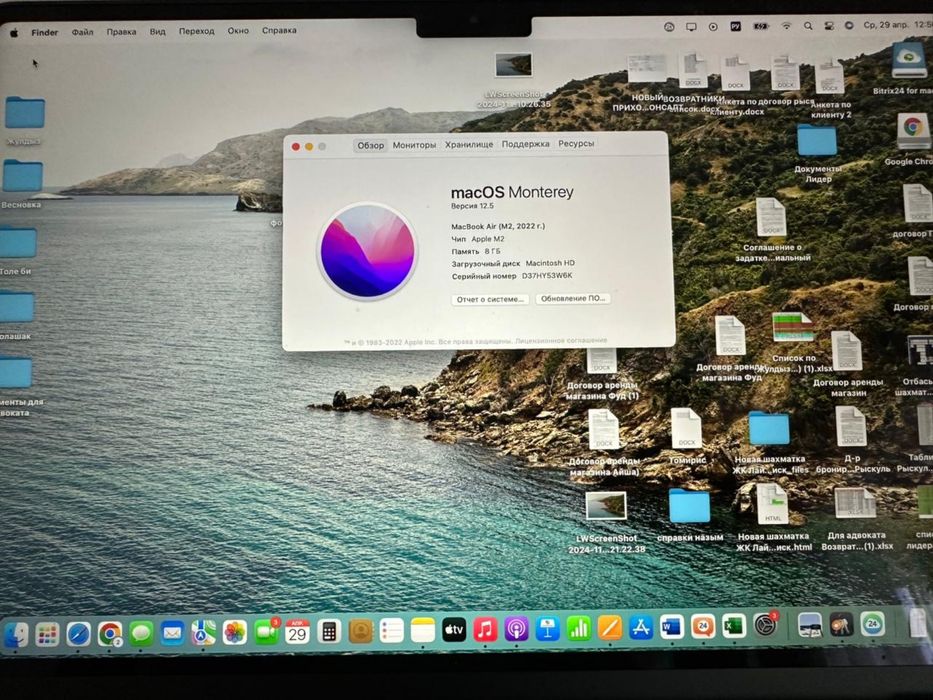This screenshot has height=700, width=933.
Task: Launch Music app from the Dock
Action: 486,630
